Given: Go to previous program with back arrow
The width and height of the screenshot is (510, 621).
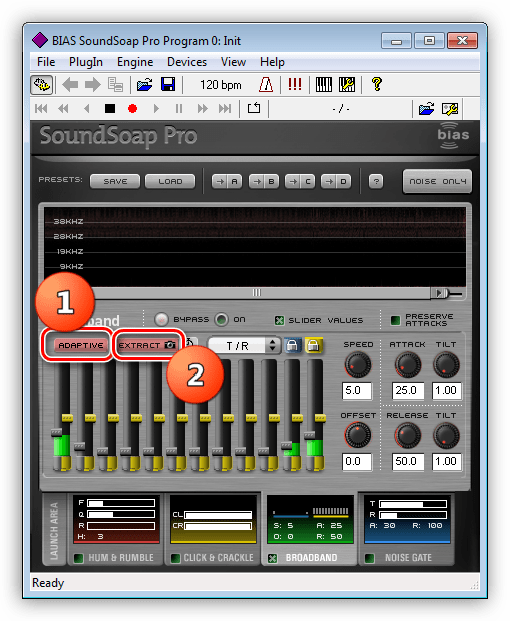Looking at the screenshot, I should (x=70, y=85).
